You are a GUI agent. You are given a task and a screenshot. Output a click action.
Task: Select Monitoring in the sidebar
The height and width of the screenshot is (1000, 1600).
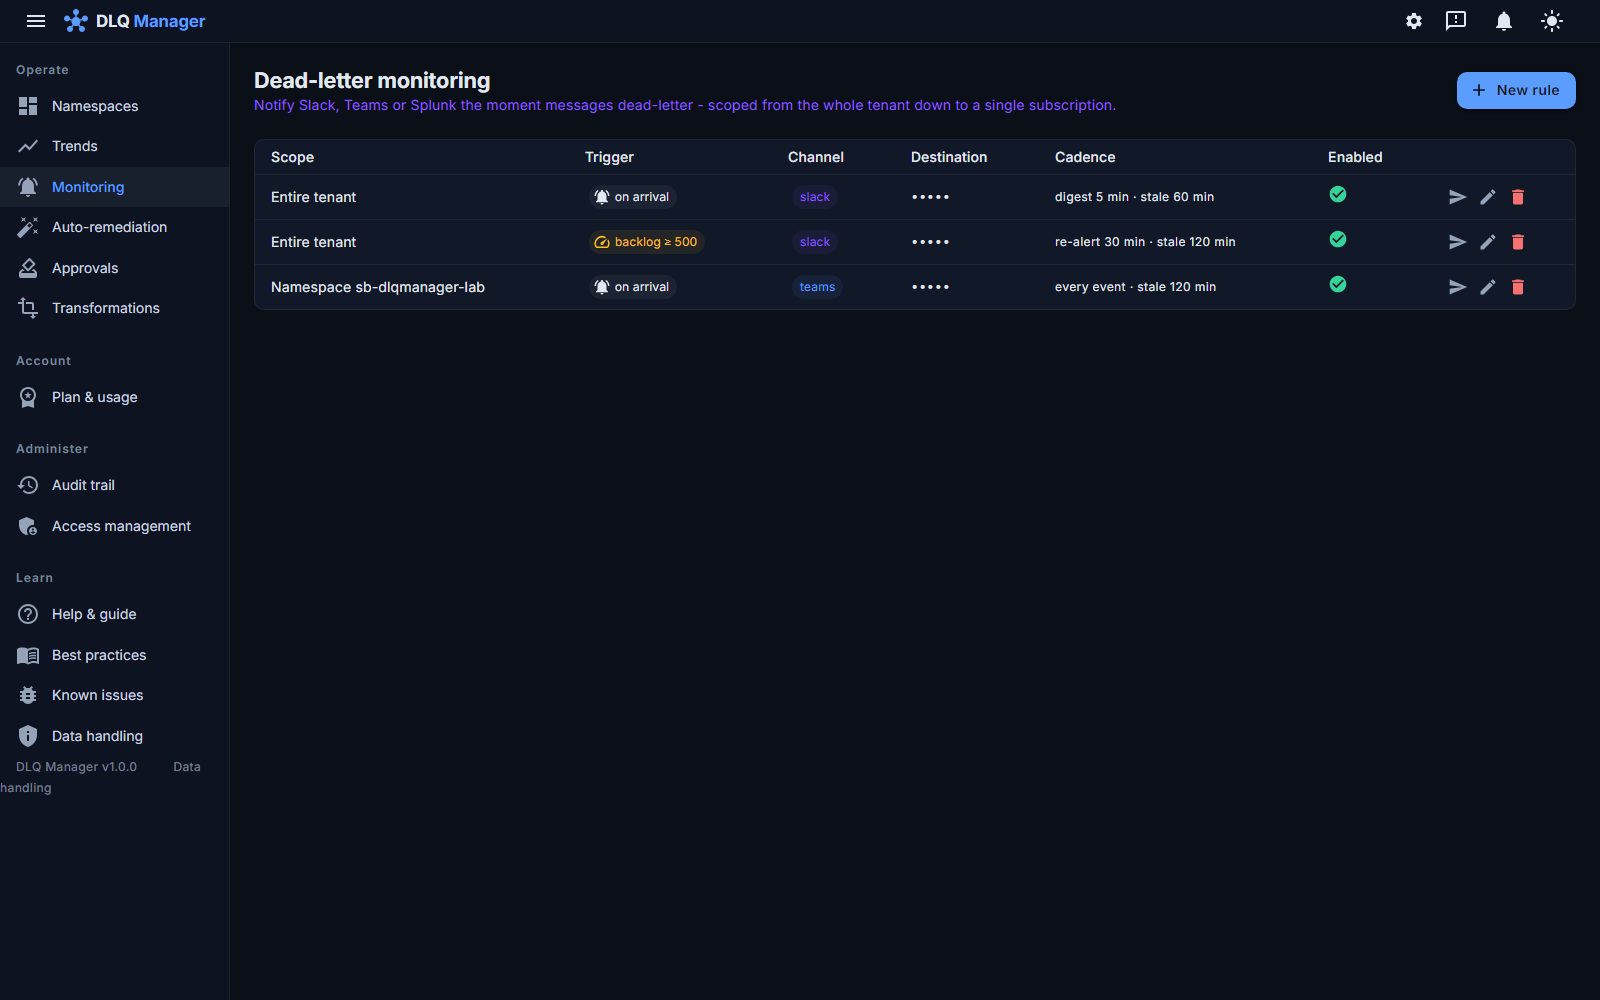[x=114, y=187]
